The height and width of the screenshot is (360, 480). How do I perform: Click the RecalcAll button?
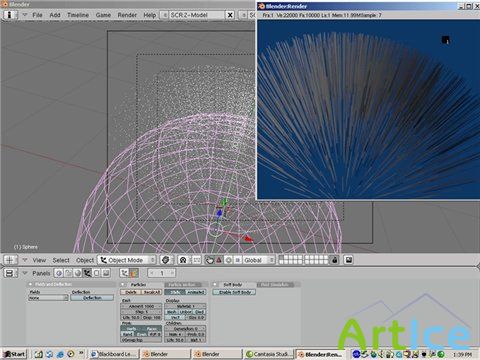152,292
